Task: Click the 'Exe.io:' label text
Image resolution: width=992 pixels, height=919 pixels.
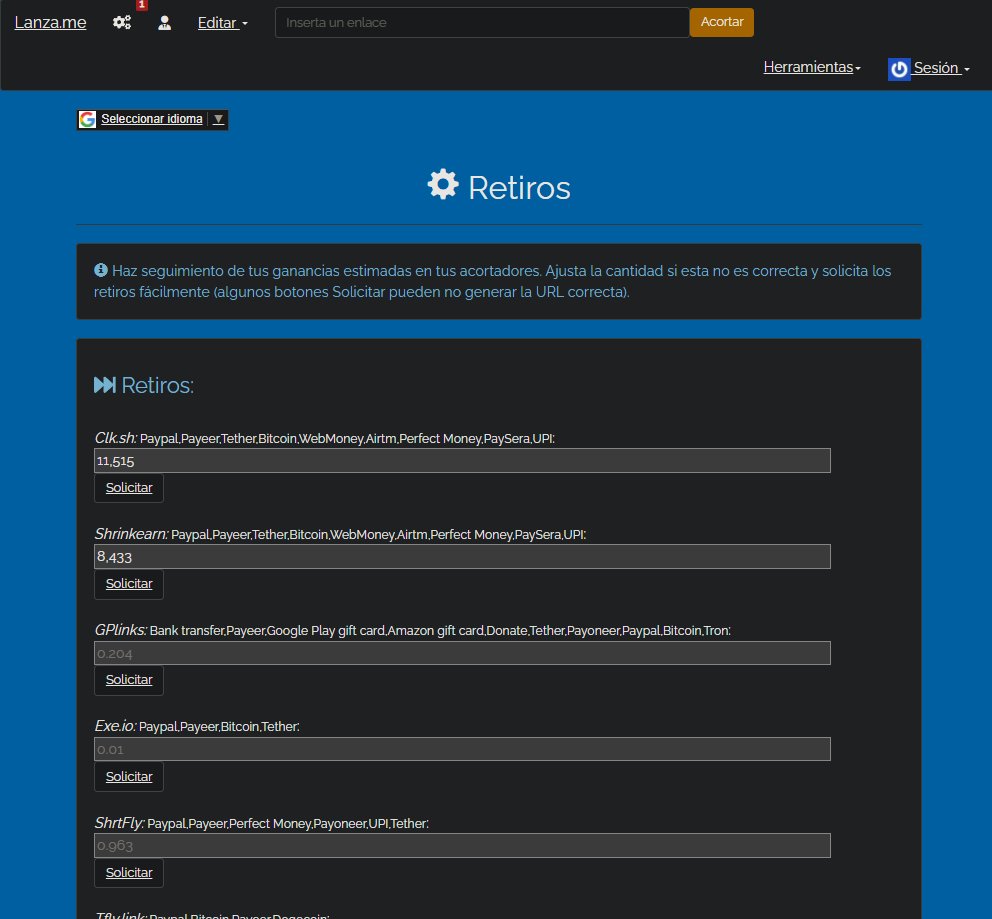Action: click(x=115, y=726)
